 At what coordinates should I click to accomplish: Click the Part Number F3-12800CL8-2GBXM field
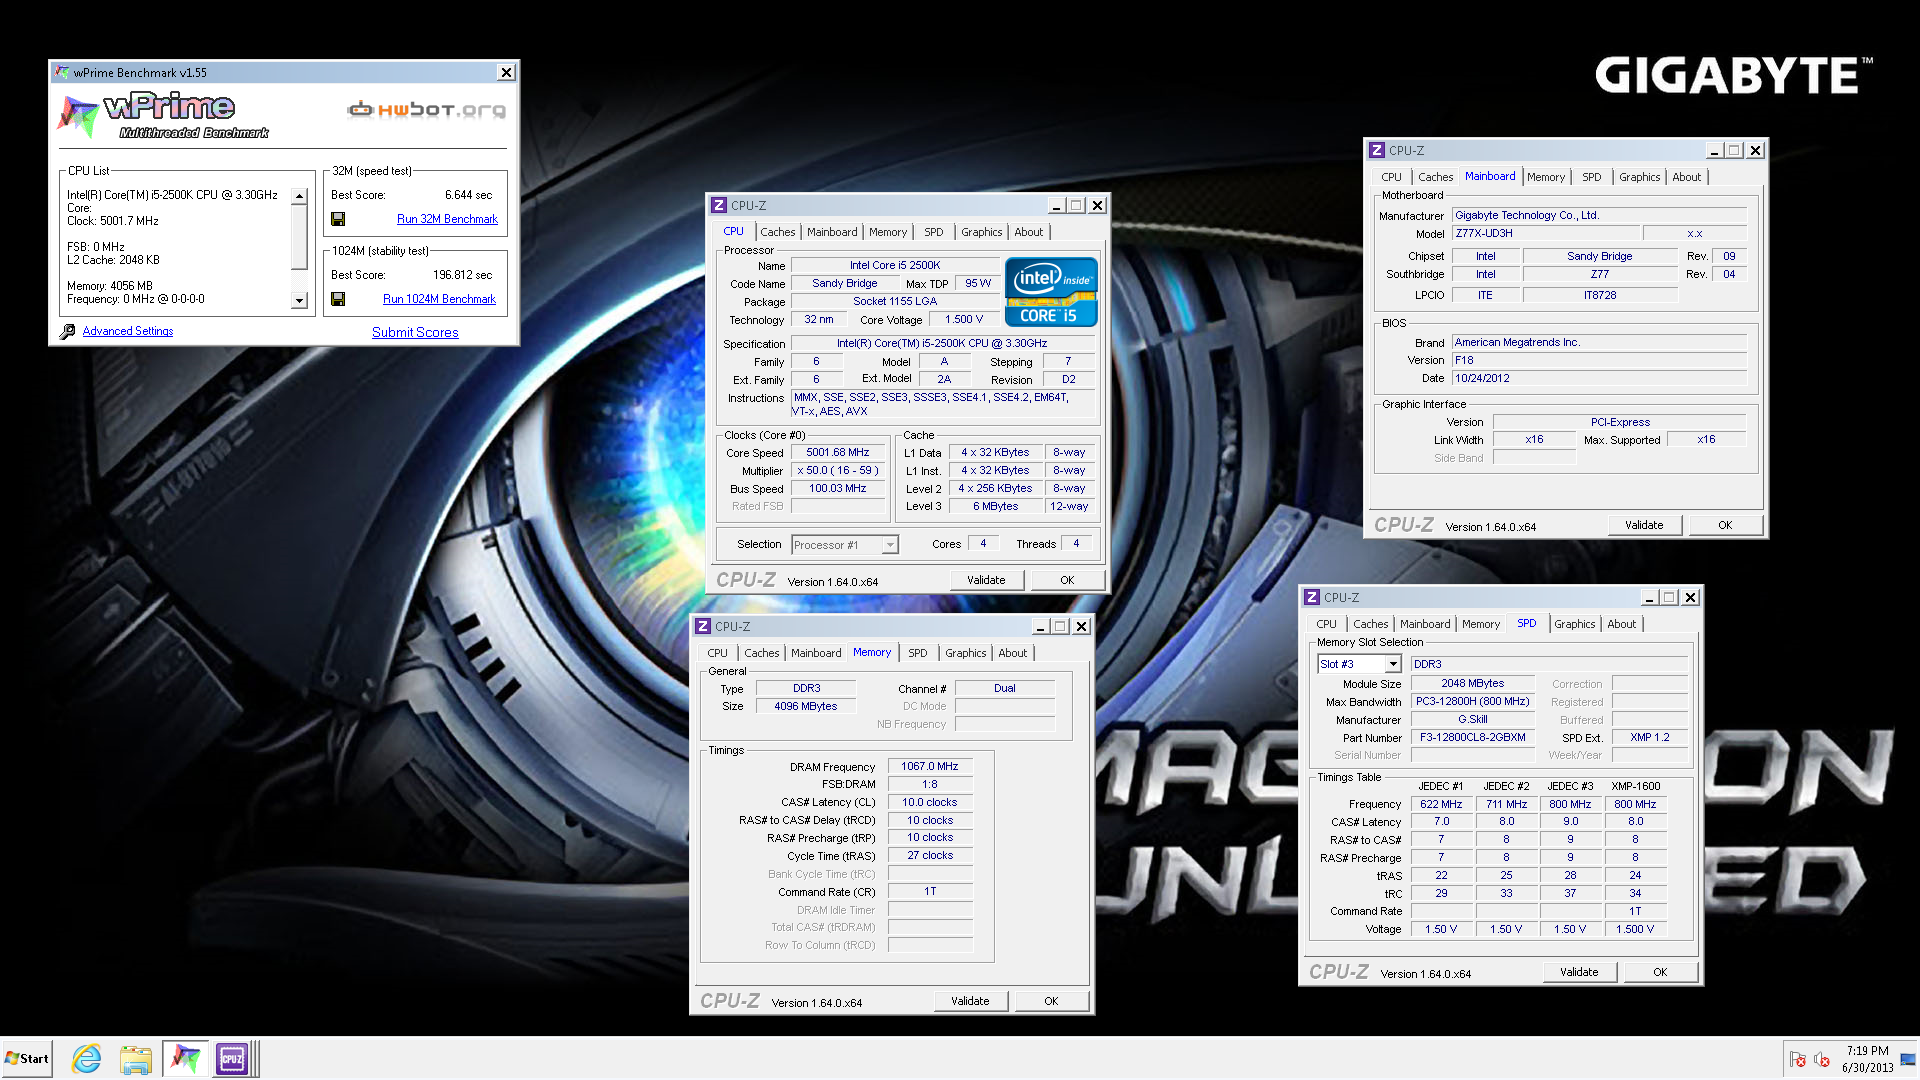(1473, 738)
